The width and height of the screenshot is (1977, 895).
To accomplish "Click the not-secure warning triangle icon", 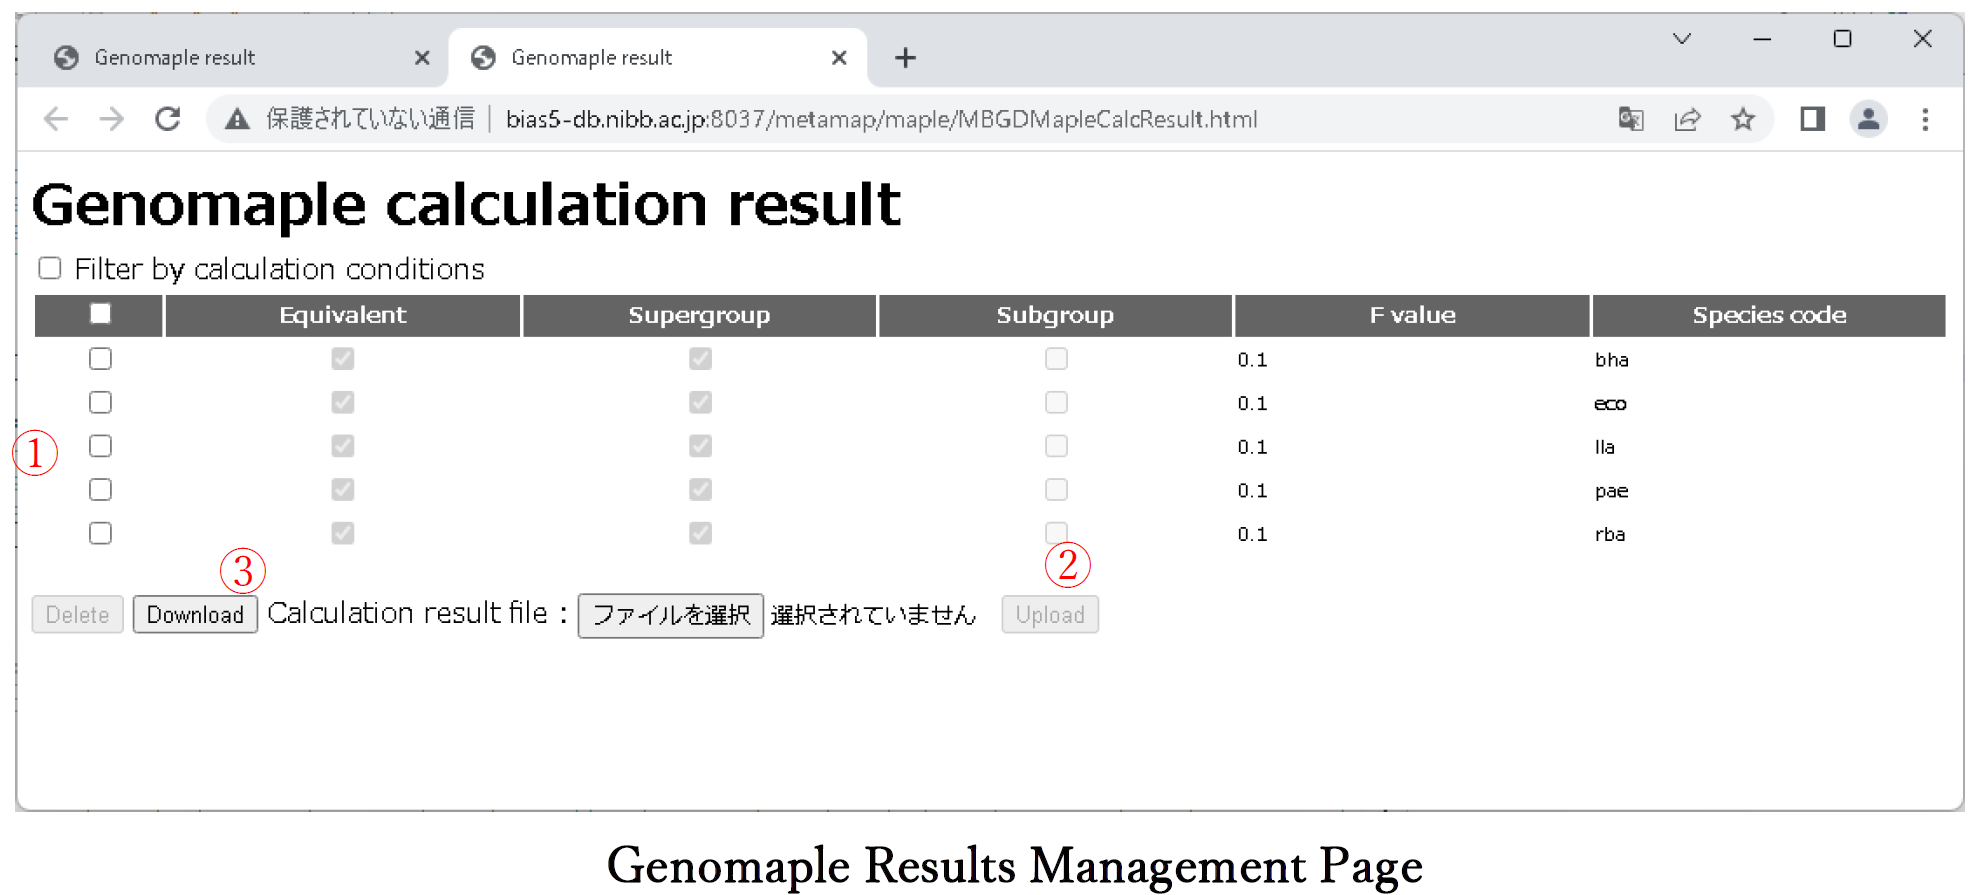I will pyautogui.click(x=237, y=120).
